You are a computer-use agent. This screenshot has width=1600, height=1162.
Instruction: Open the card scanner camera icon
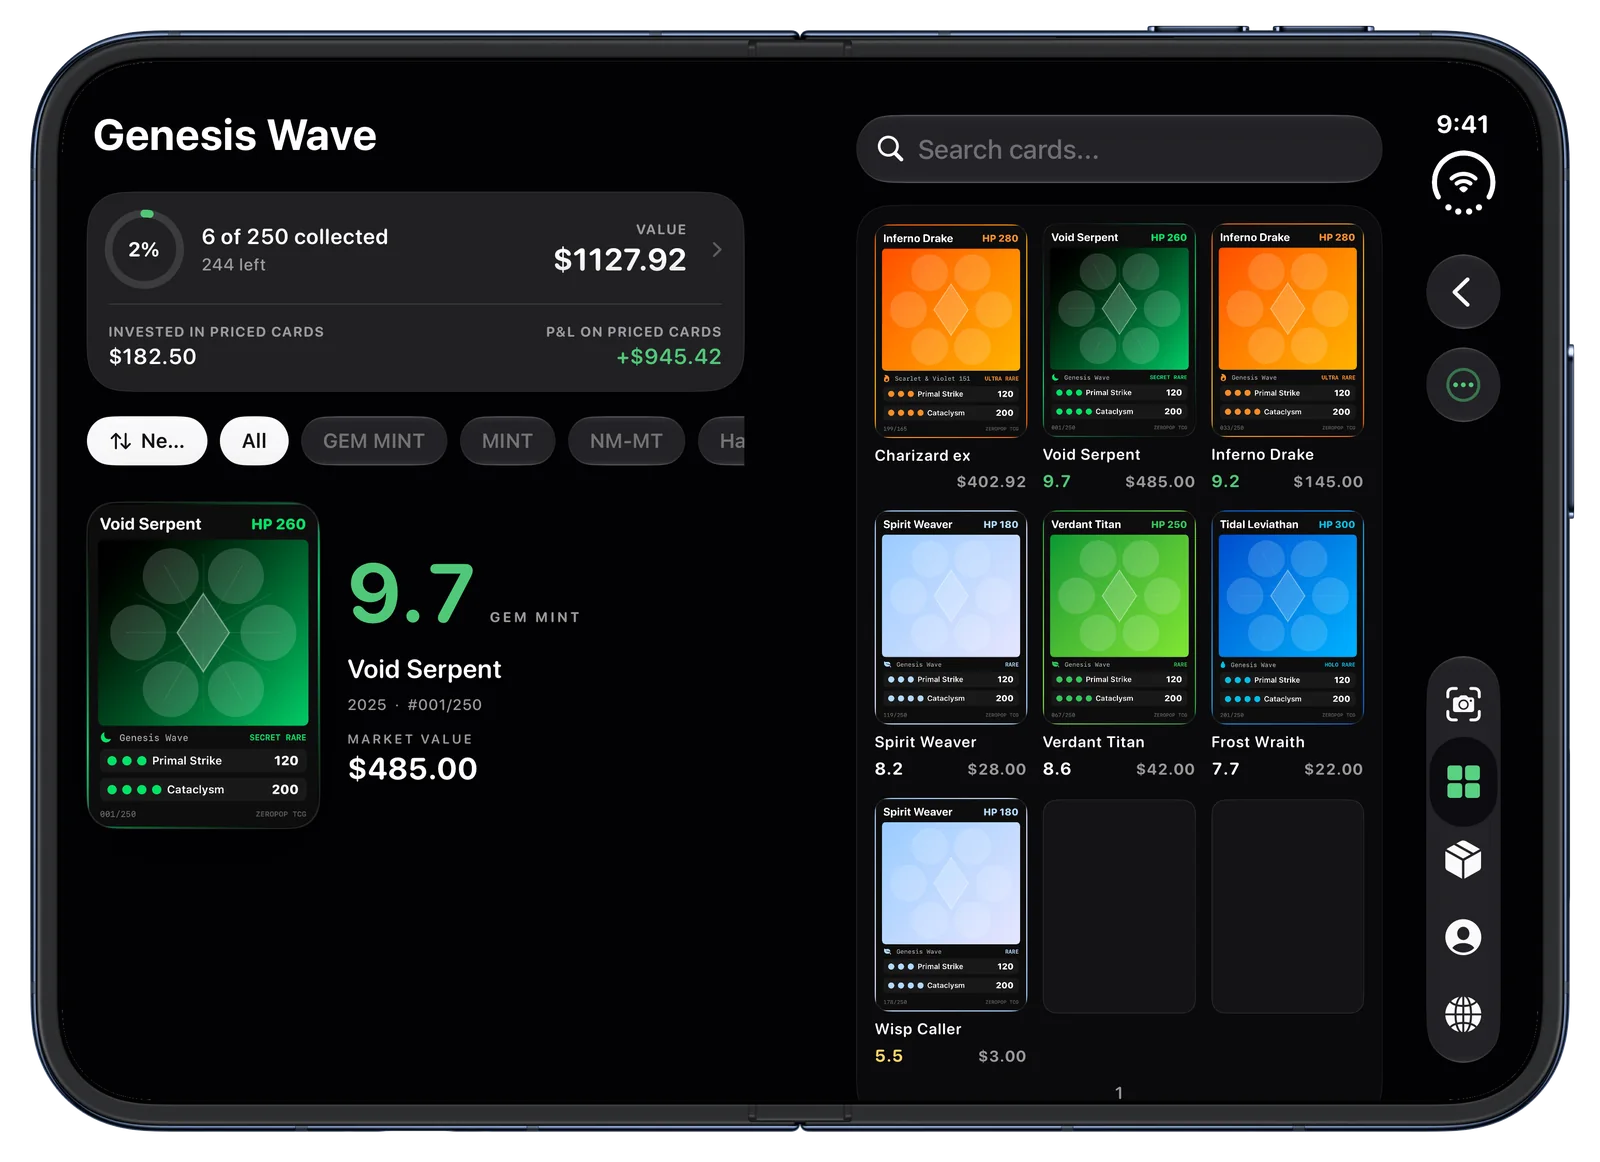tap(1462, 704)
